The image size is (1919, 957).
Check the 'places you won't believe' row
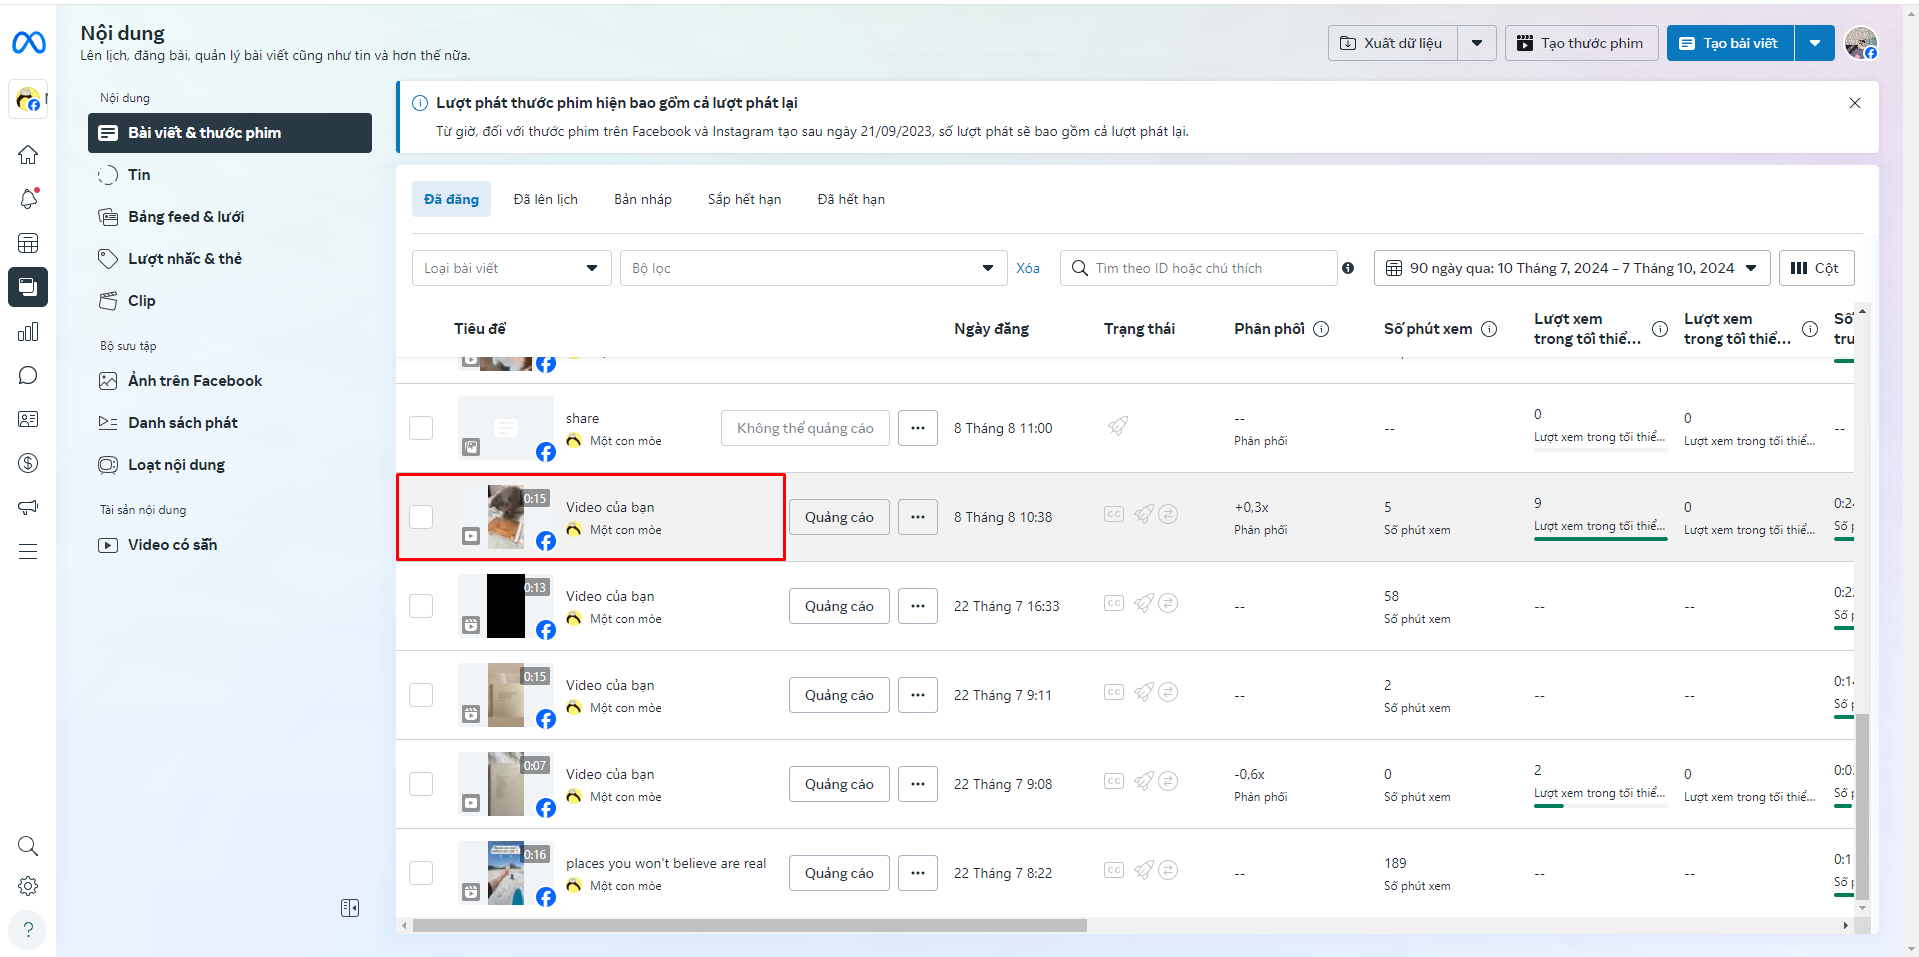[421, 873]
